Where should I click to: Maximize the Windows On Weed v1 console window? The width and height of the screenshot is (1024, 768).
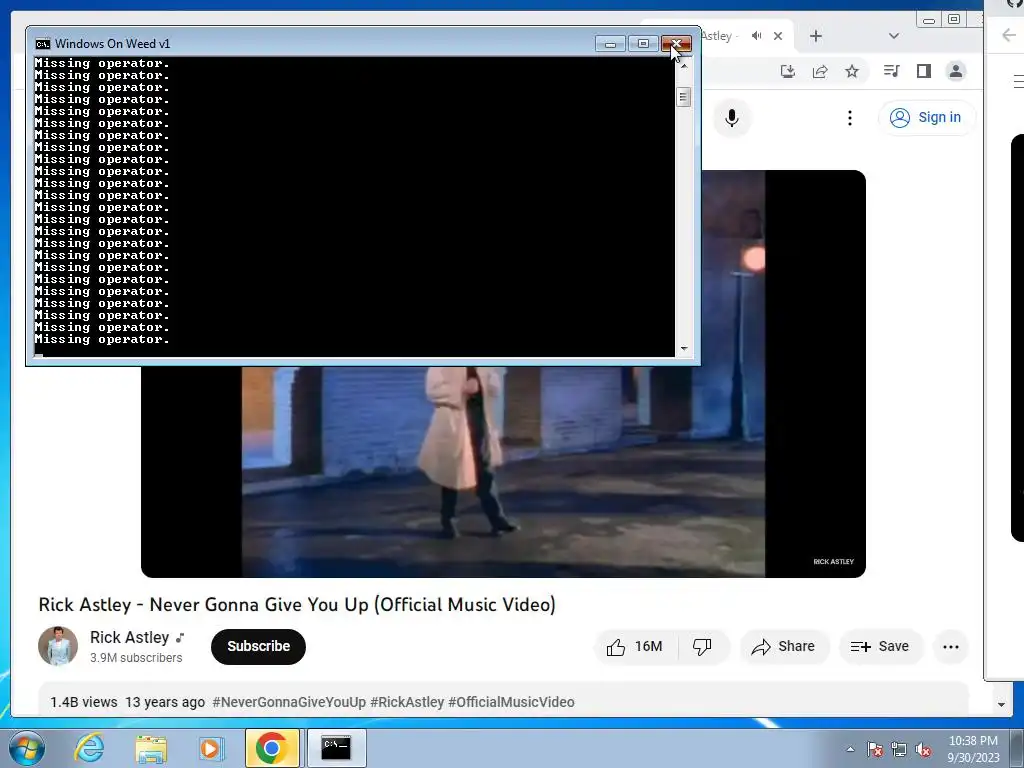[x=643, y=44]
